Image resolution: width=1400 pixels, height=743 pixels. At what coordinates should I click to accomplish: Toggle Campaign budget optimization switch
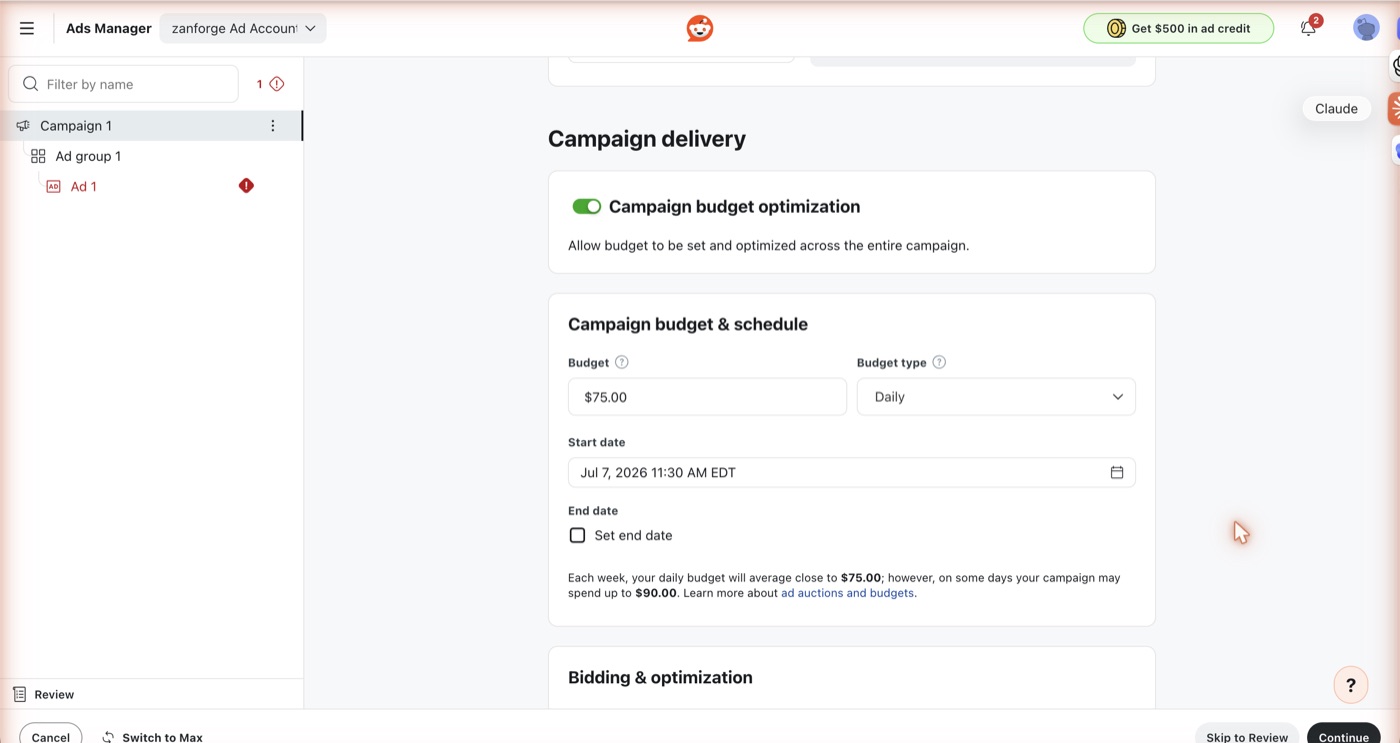586,206
